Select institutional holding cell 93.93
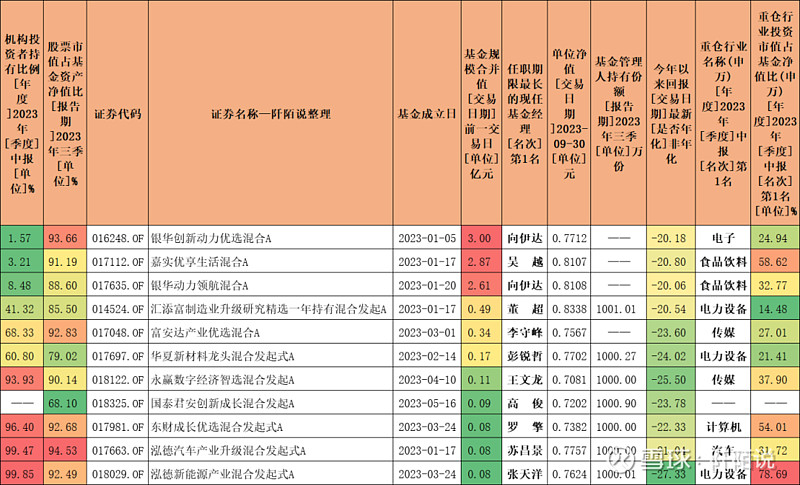 (x=22, y=380)
